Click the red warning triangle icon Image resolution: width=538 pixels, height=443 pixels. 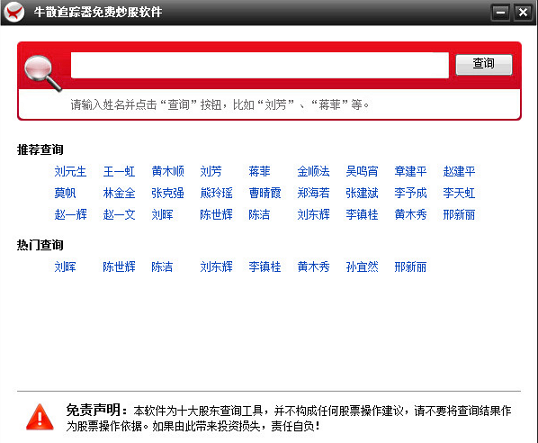40,417
